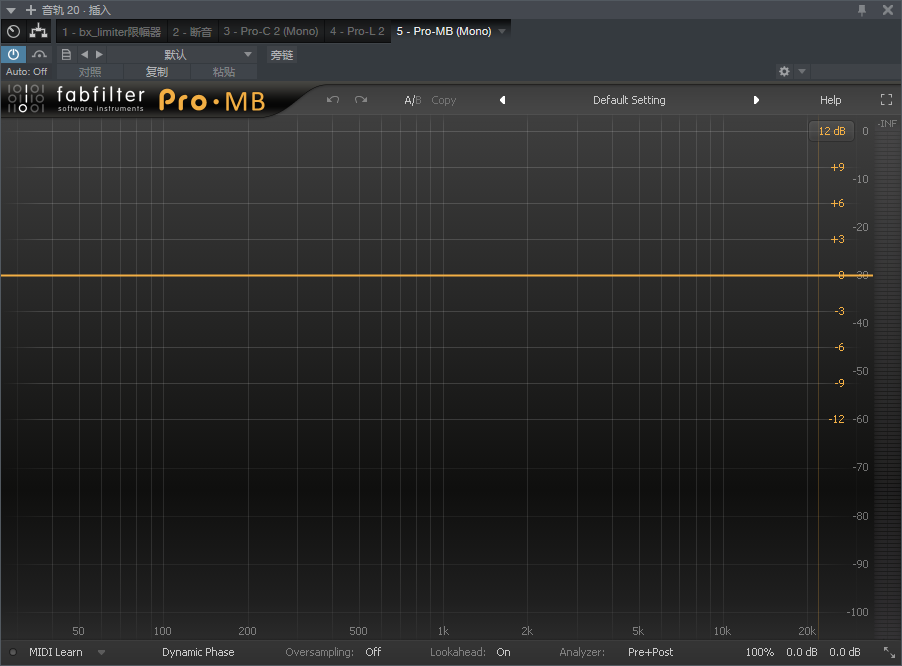Open the Default Setting preset menu
902x666 pixels.
629,100
